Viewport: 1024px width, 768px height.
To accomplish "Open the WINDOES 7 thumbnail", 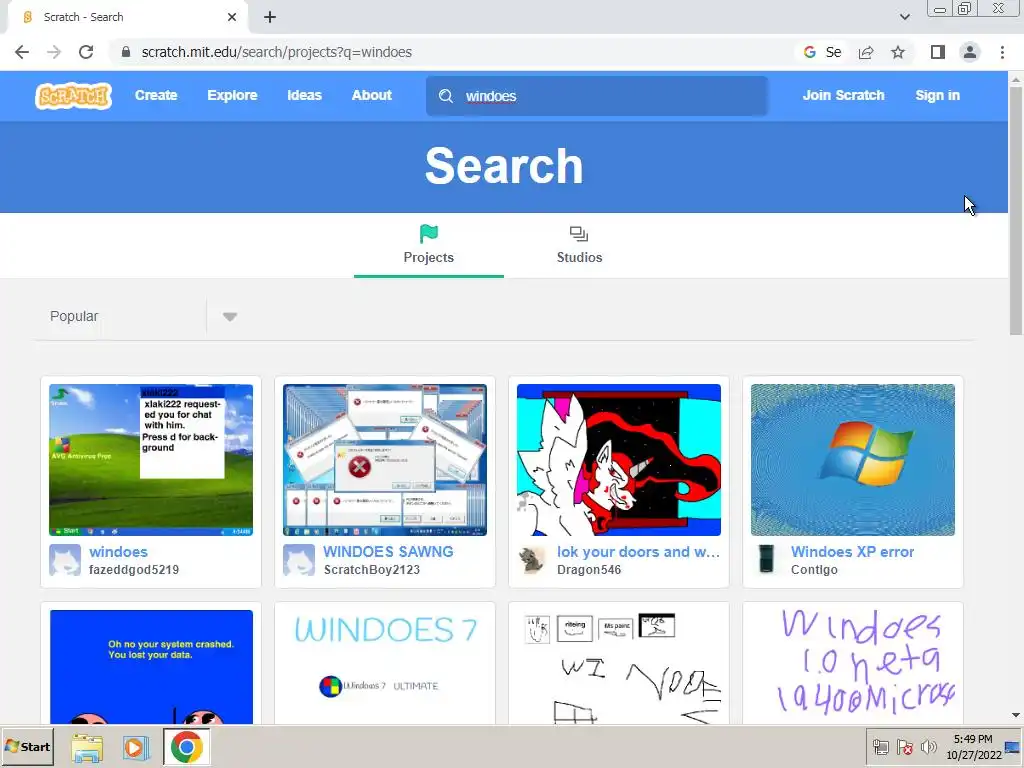I will point(385,667).
